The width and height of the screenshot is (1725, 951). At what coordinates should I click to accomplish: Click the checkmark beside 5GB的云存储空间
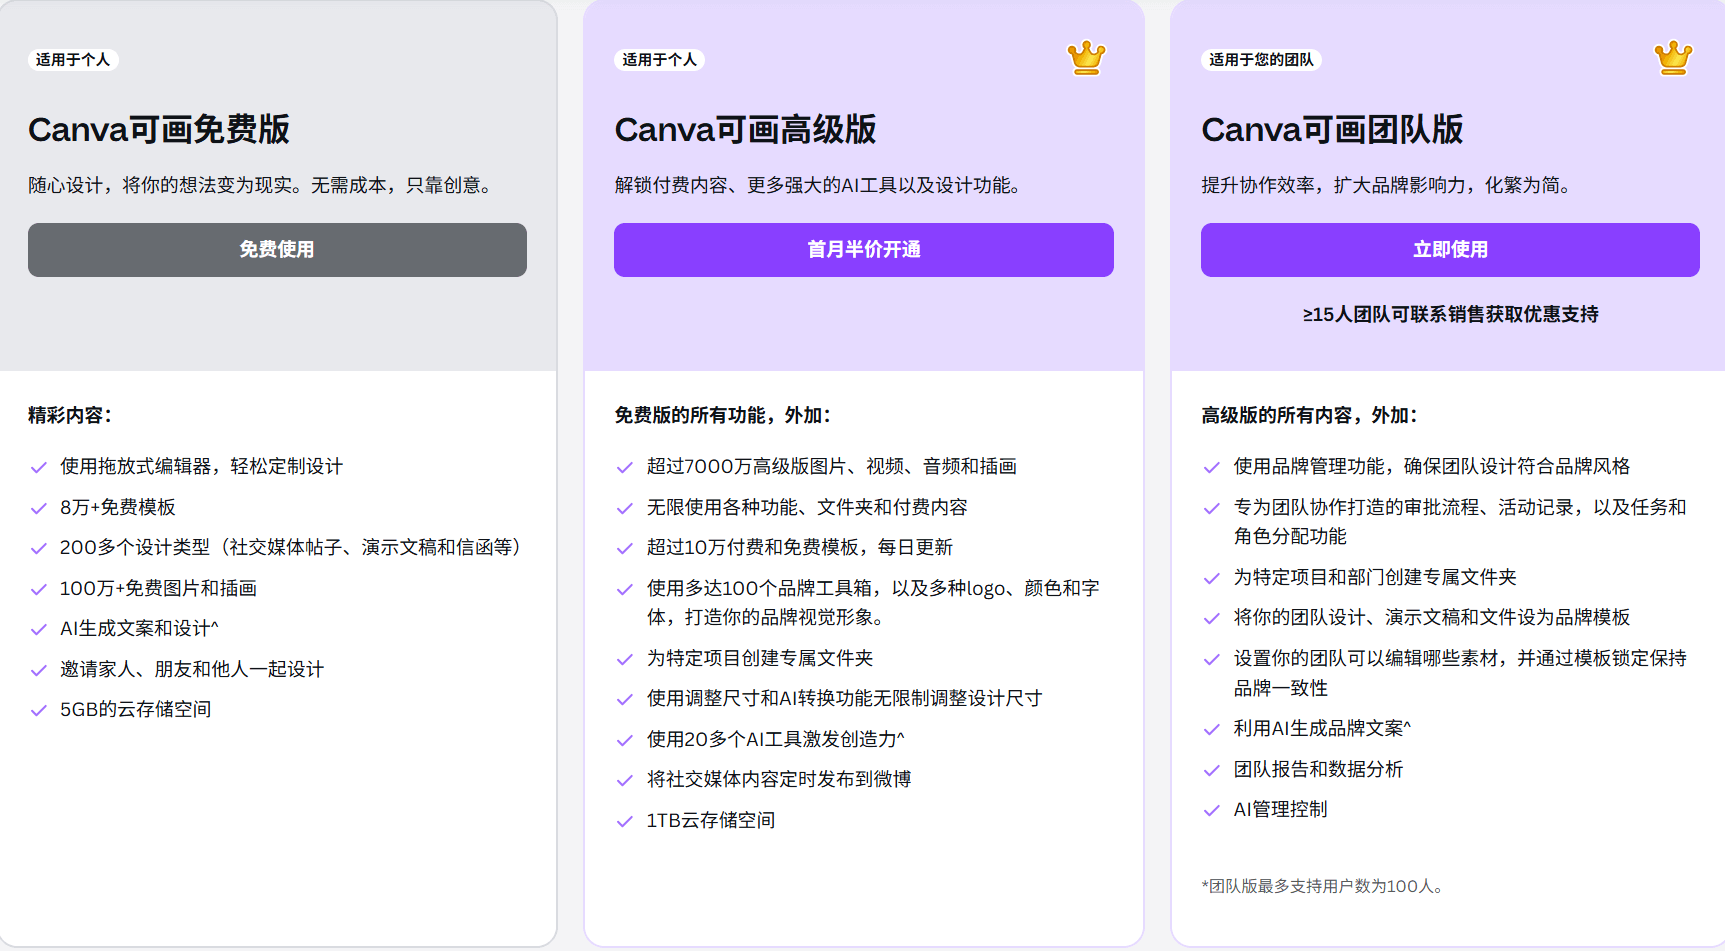[x=39, y=709]
